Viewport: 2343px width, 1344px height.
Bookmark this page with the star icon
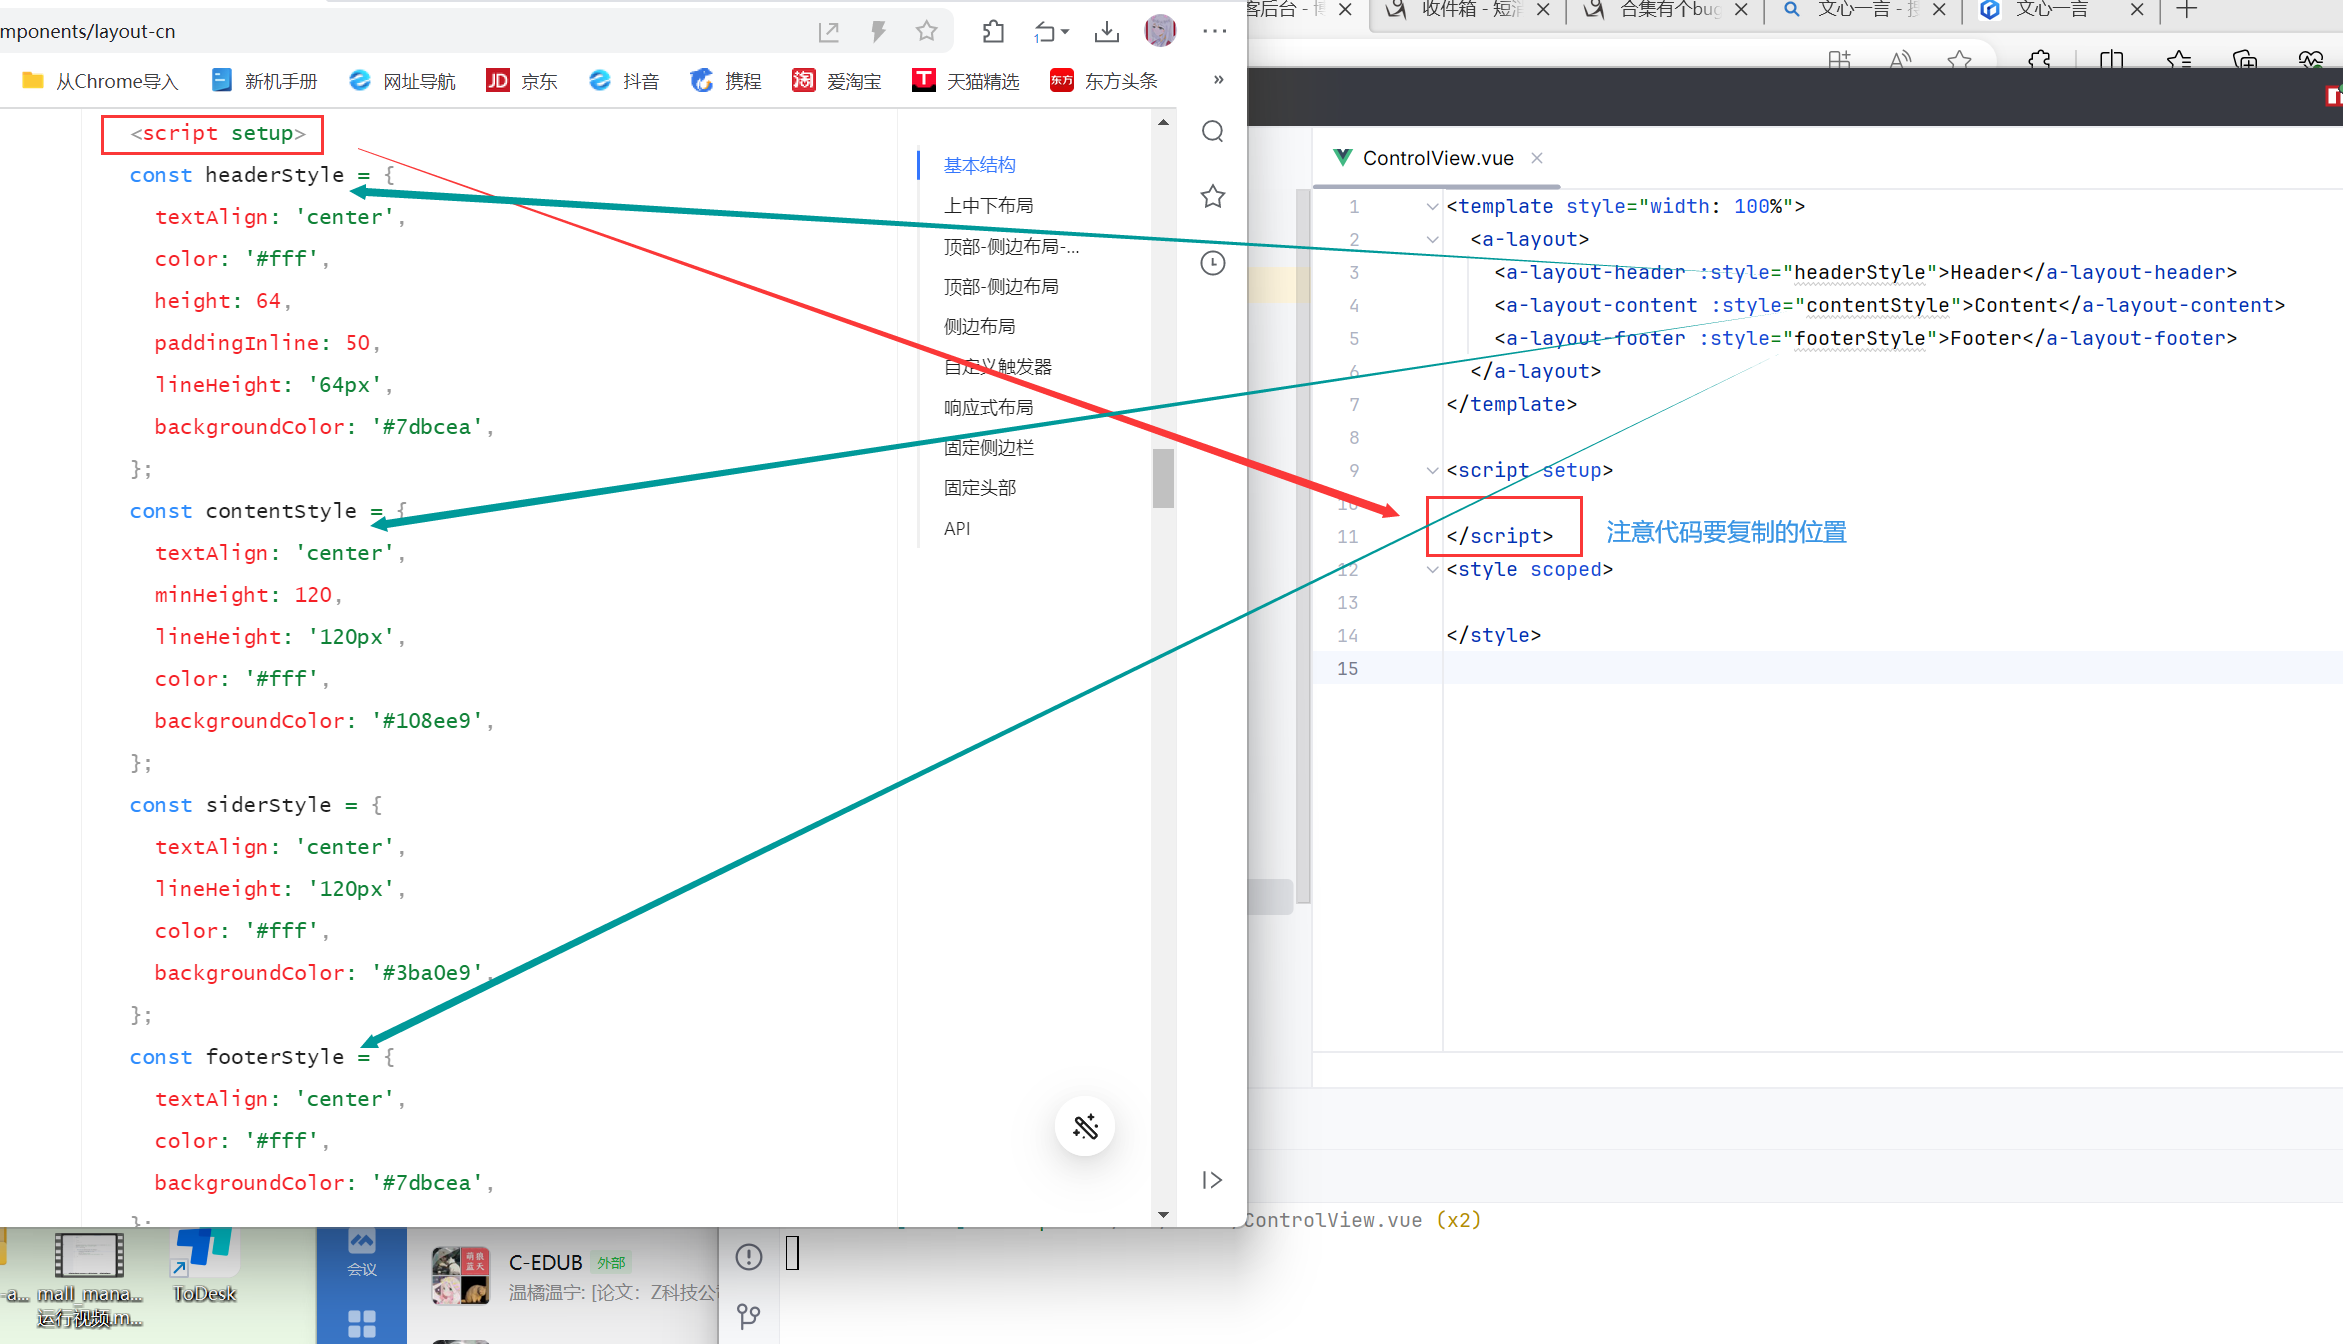point(927,32)
